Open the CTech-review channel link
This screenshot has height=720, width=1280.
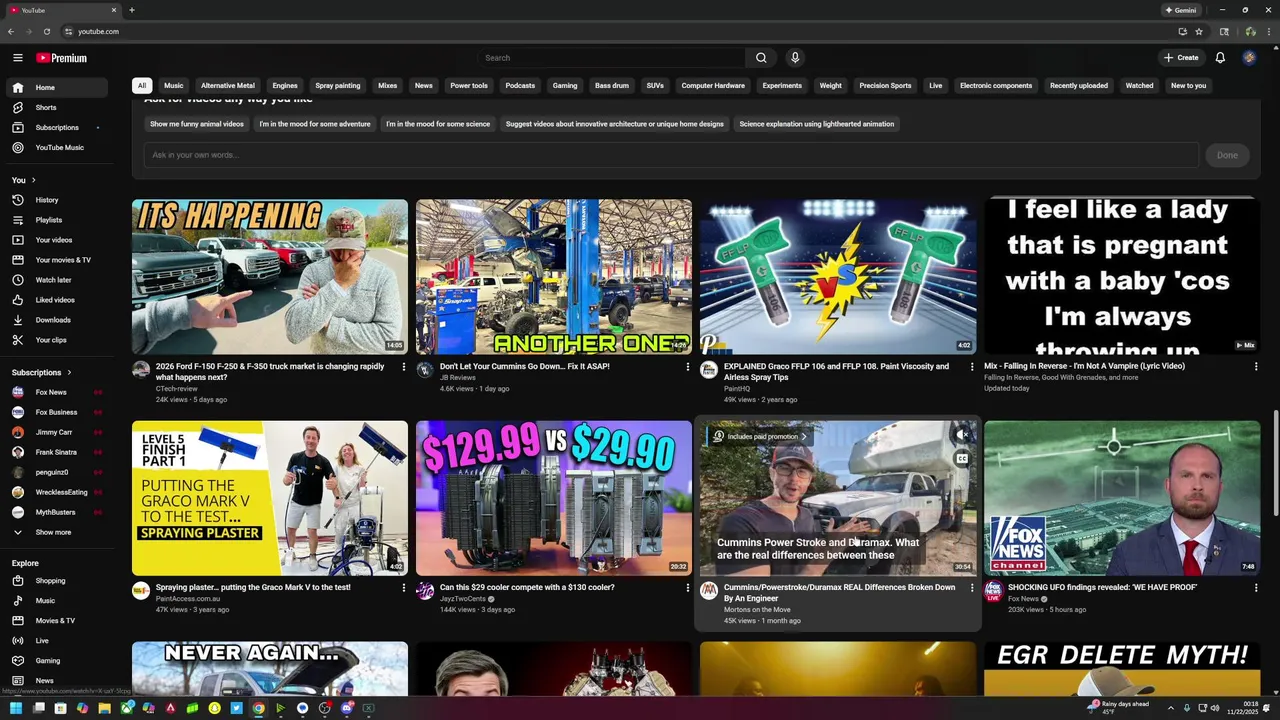[177, 389]
